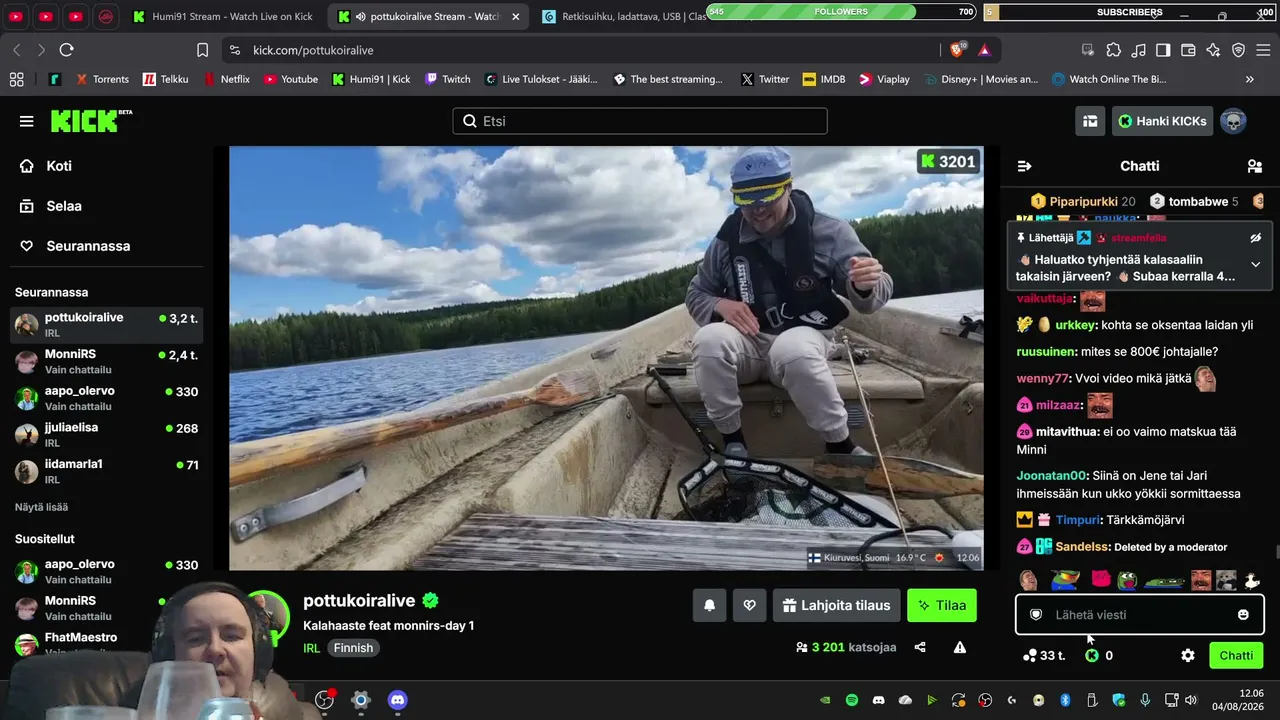Open channel points showing 33 t.
The width and height of the screenshot is (1280, 720).
point(1043,656)
